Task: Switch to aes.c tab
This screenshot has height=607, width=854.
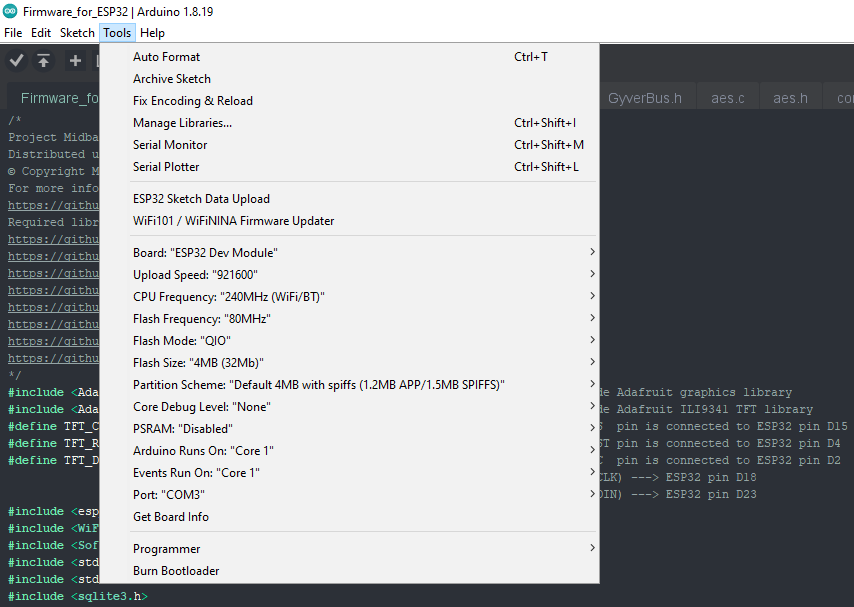Action: (x=728, y=98)
